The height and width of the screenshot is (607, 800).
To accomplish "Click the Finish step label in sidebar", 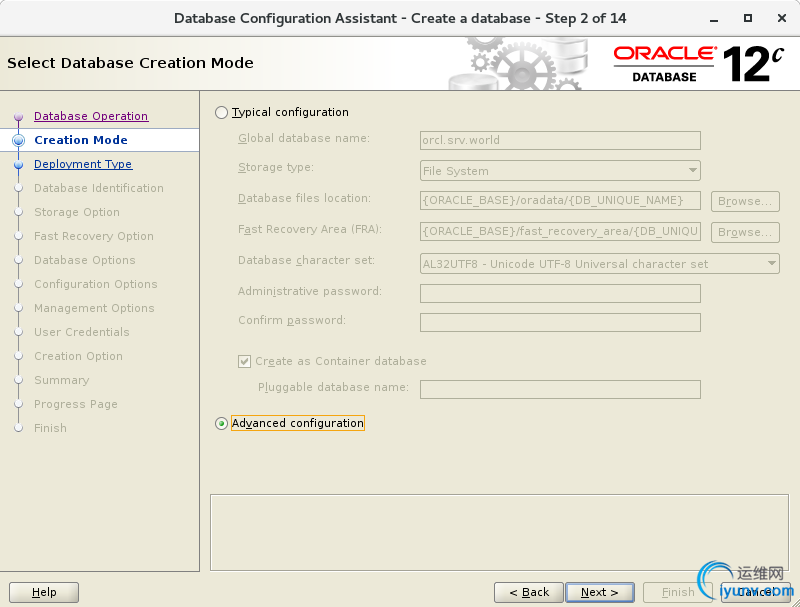I will click(50, 428).
